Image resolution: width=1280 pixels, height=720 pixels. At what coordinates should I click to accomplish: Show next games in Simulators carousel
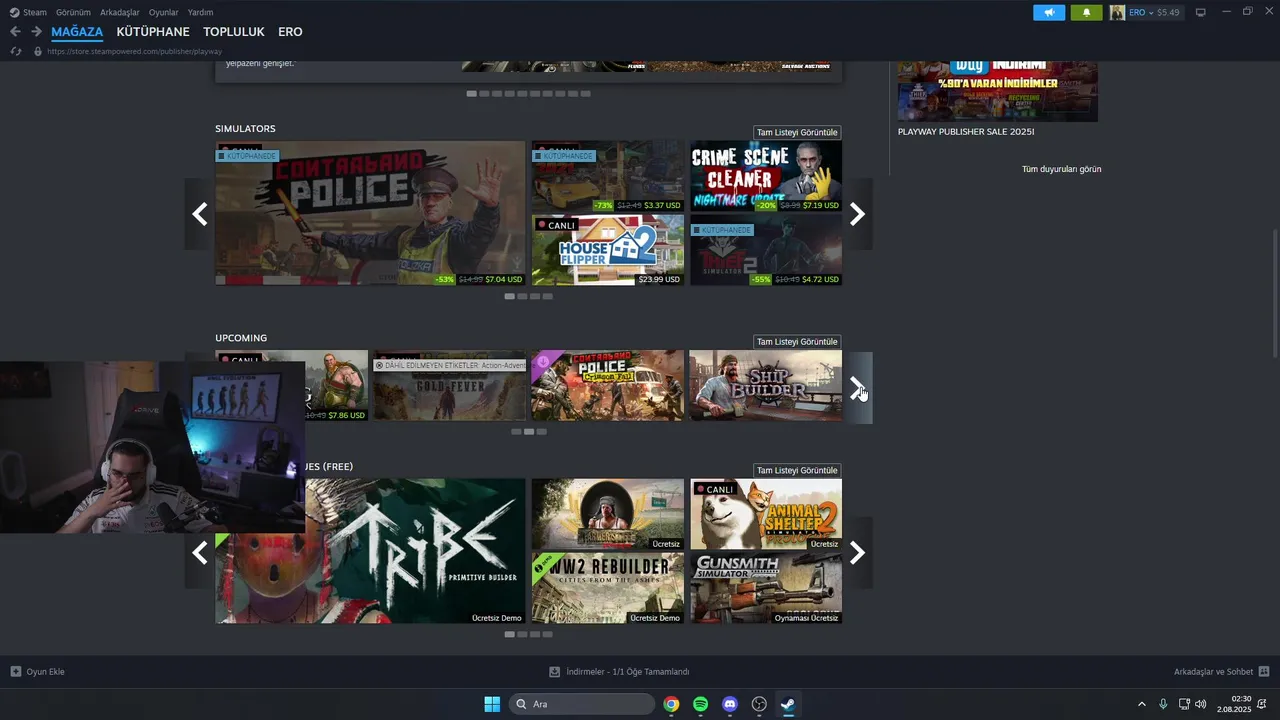pos(857,214)
